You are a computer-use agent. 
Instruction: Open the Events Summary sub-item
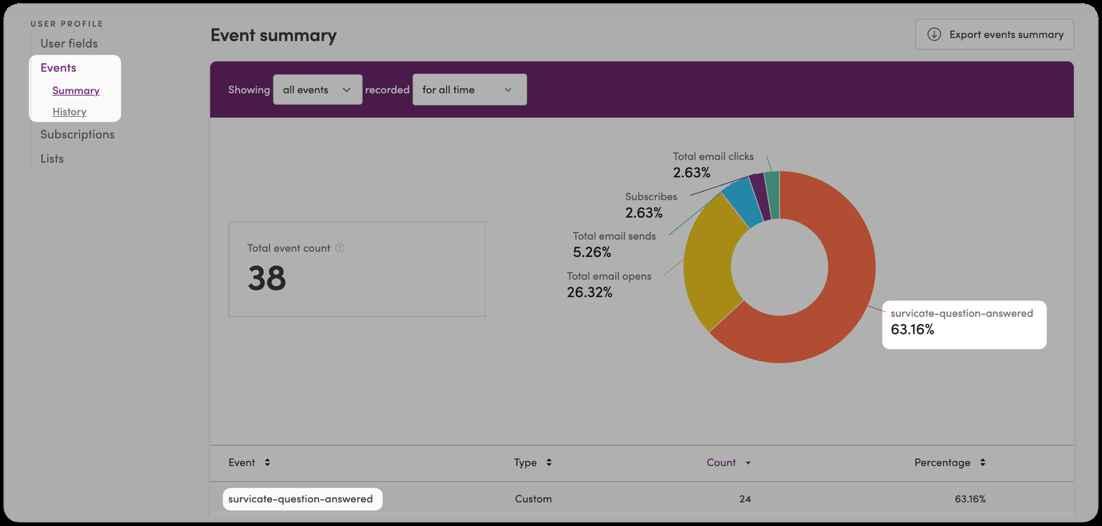point(76,91)
